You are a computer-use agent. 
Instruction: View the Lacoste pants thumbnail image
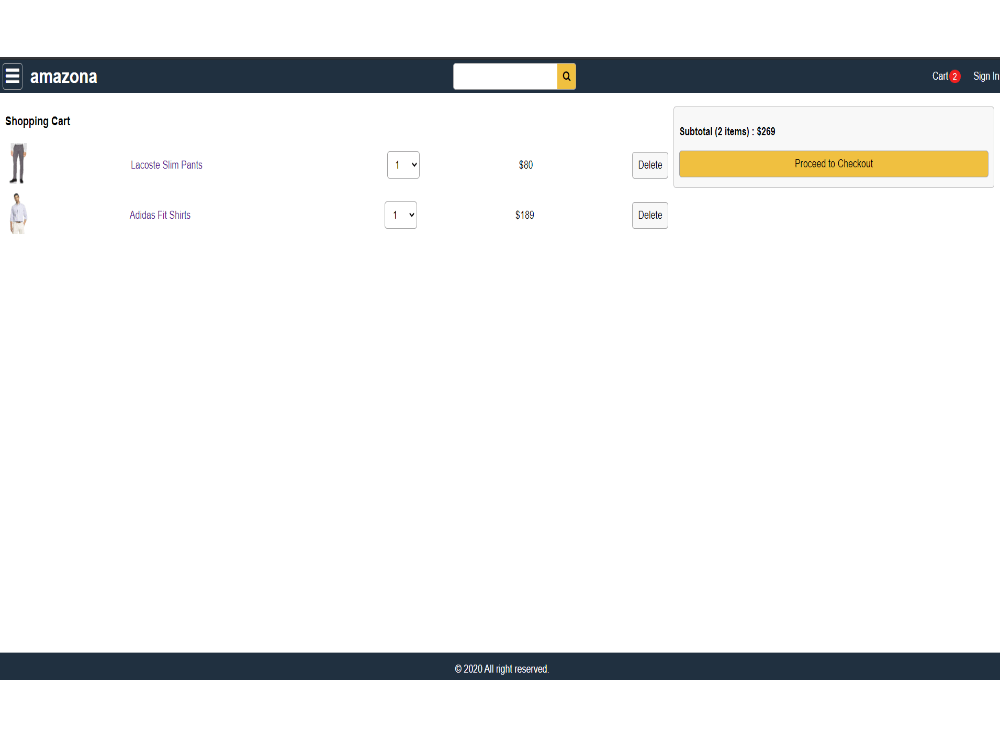tap(17, 163)
